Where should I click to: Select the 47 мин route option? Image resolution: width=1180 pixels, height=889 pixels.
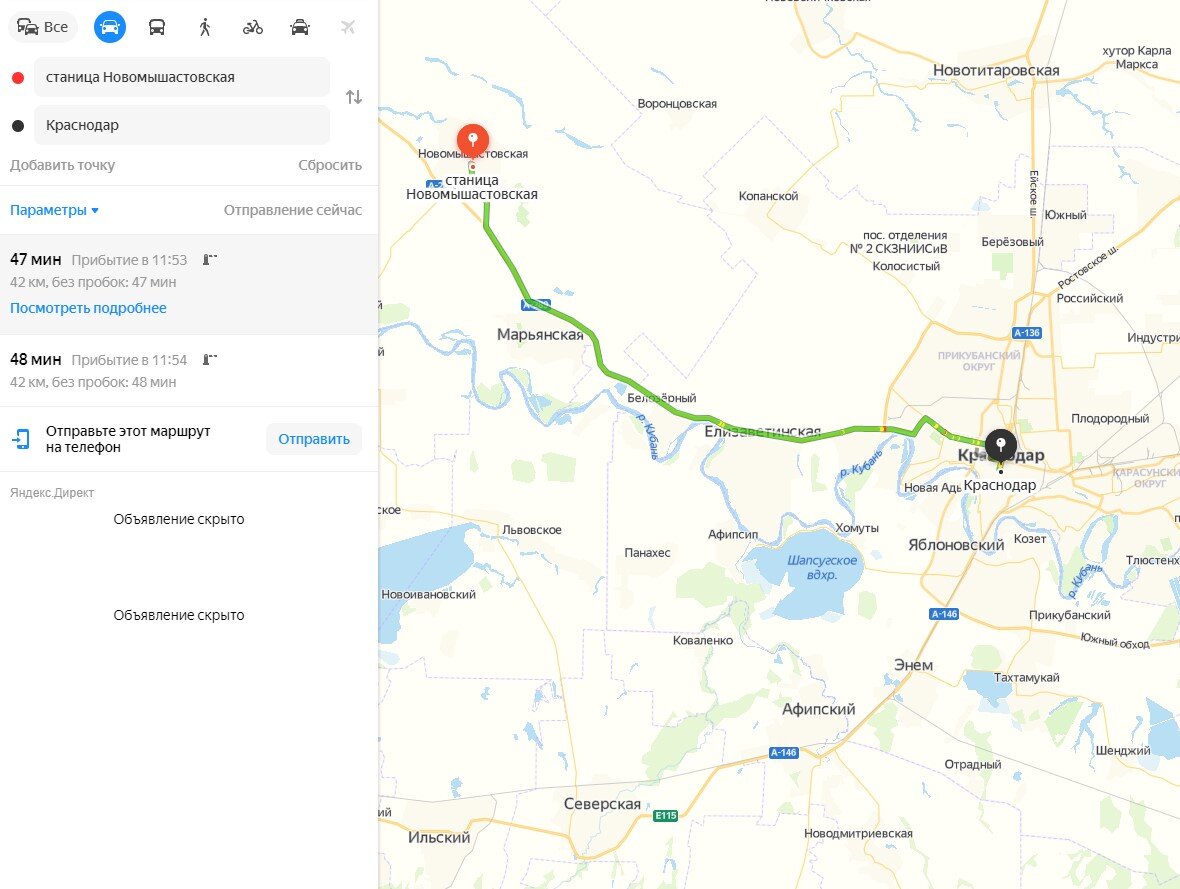189,284
